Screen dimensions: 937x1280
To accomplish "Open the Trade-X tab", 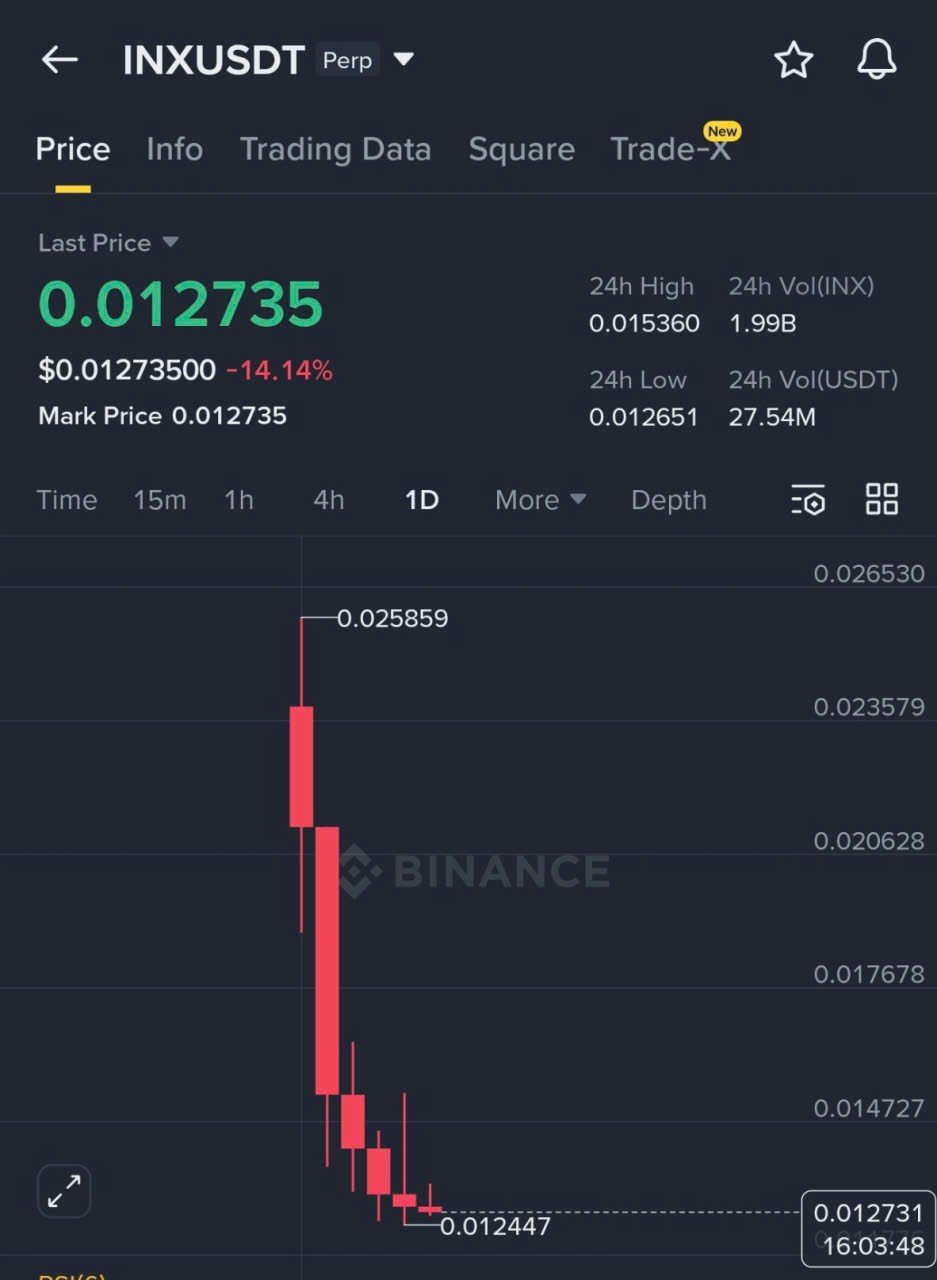I will pos(670,150).
